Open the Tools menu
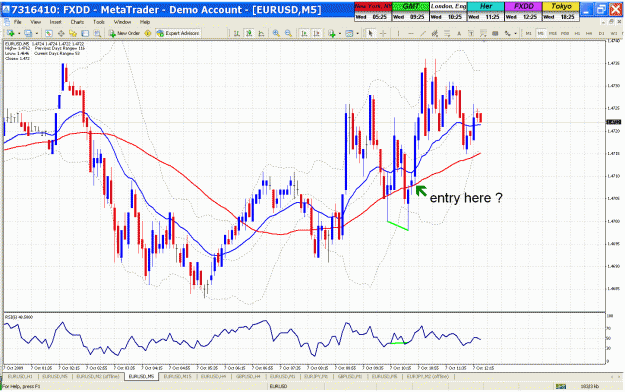 tap(99, 22)
